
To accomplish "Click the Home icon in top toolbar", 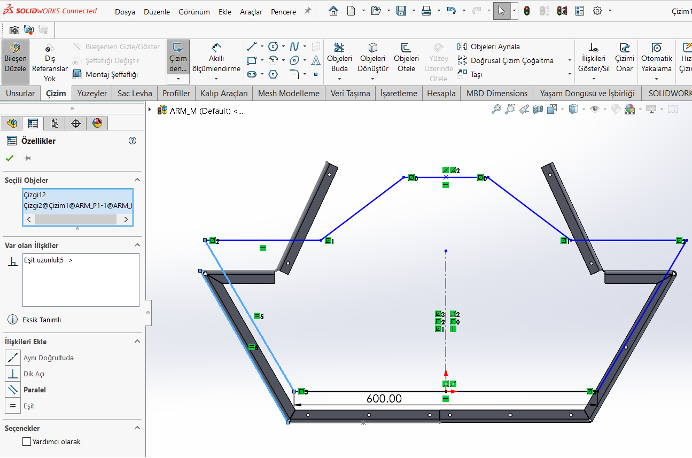I will point(334,11).
